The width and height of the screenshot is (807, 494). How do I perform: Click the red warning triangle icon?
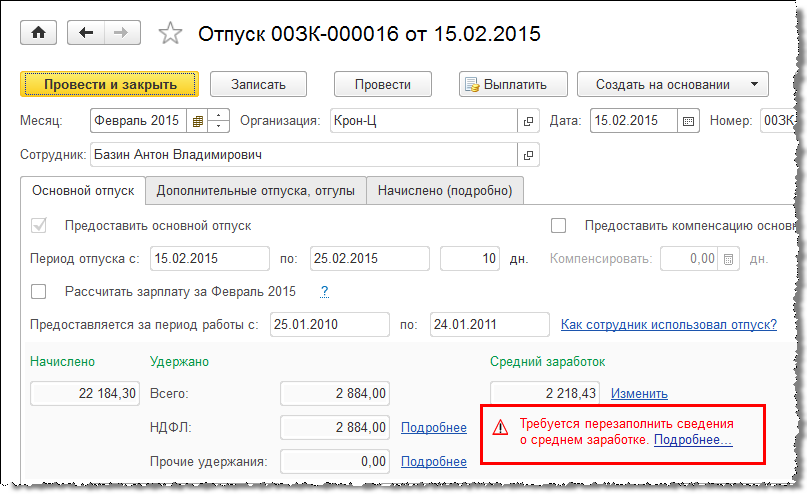pos(500,428)
